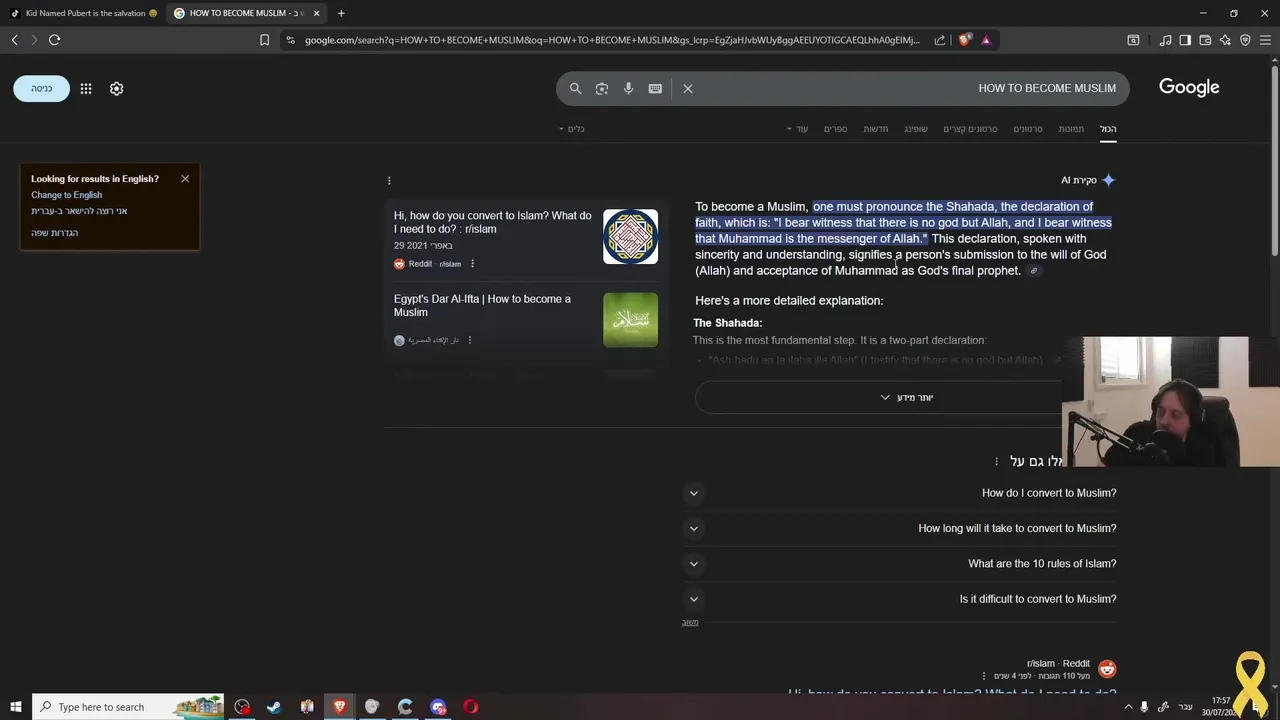Viewport: 1280px width, 720px height.
Task: Click 'Change to English' link
Action: 66,195
